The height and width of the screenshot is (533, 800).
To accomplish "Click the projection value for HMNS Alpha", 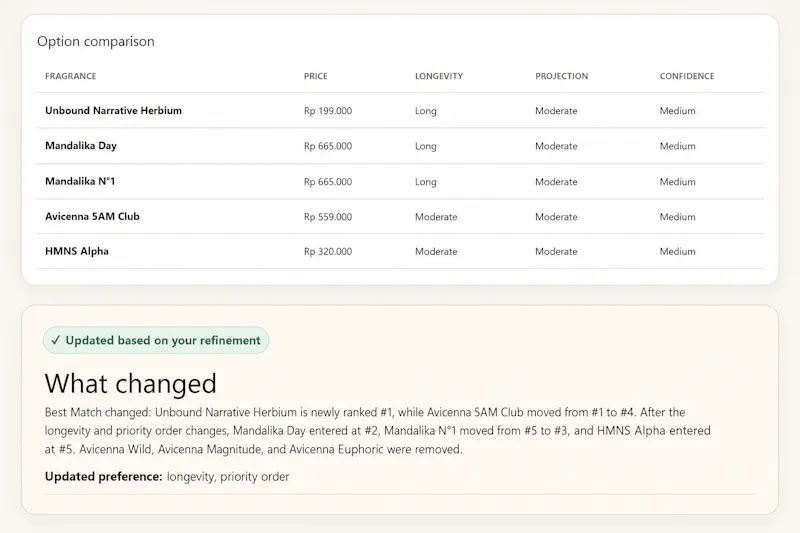I will [556, 251].
